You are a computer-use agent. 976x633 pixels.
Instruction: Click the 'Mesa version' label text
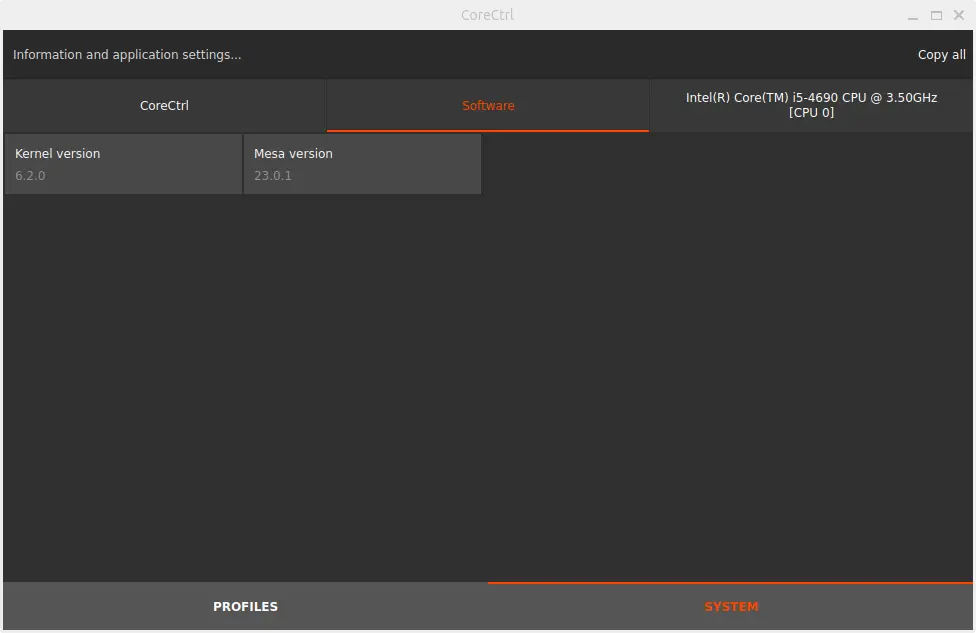[293, 154]
